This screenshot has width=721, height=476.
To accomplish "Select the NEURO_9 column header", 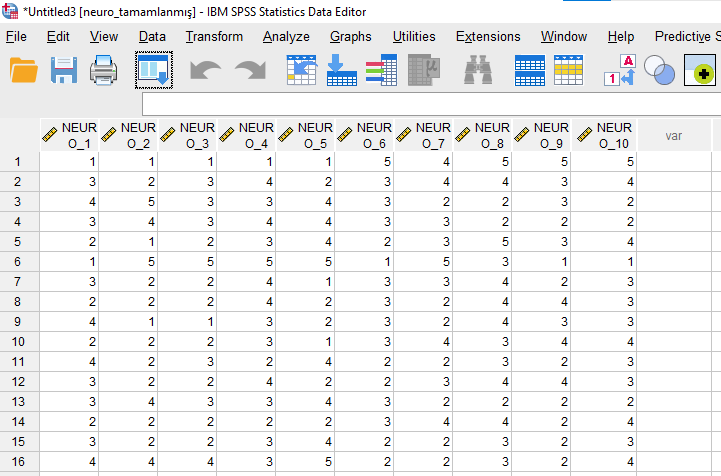I will 541,135.
